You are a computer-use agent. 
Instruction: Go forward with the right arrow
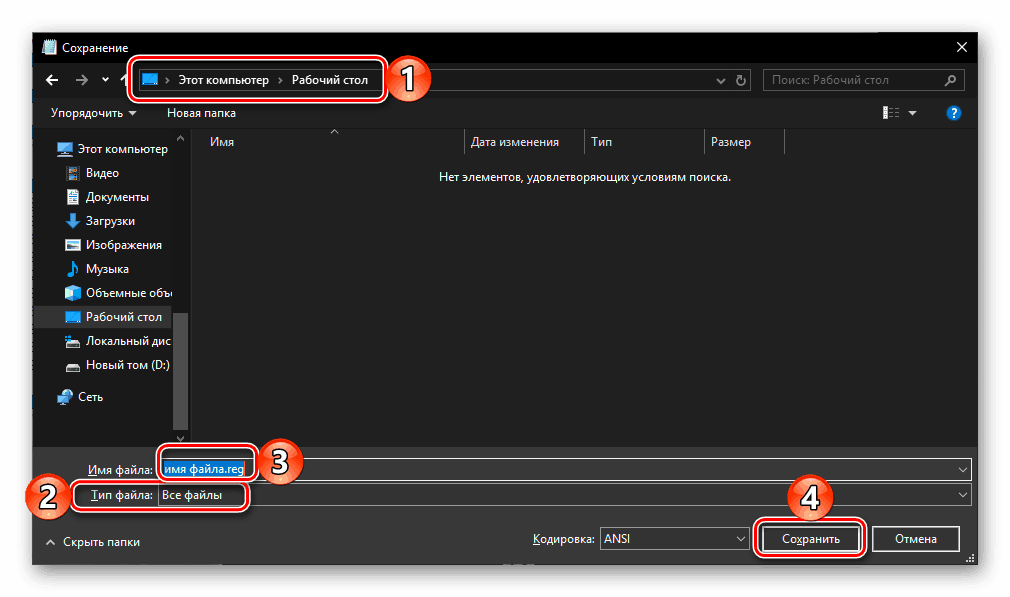tap(81, 80)
